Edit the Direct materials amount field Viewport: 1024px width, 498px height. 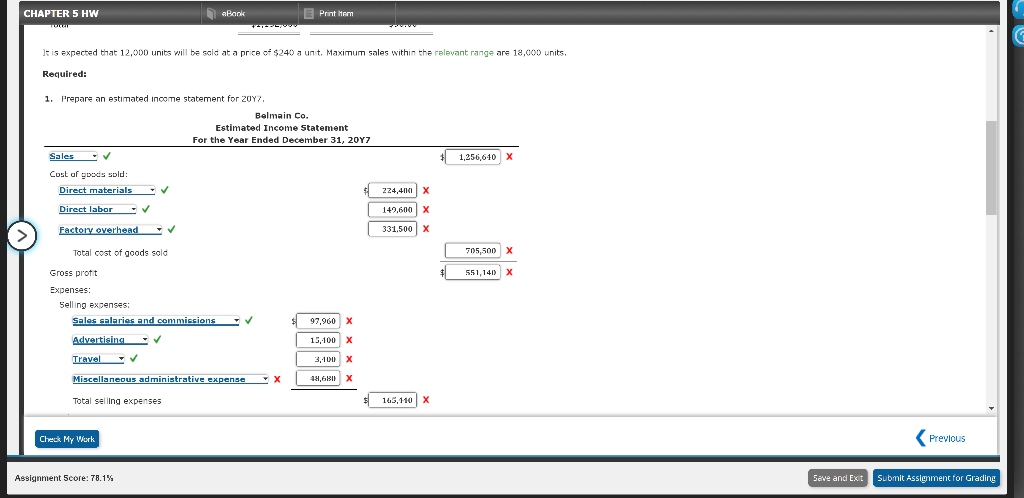click(392, 191)
